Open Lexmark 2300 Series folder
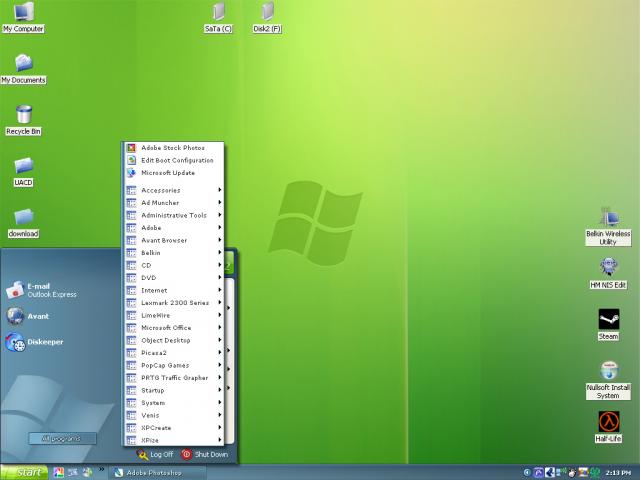Viewport: 640px width, 480px height. (173, 303)
